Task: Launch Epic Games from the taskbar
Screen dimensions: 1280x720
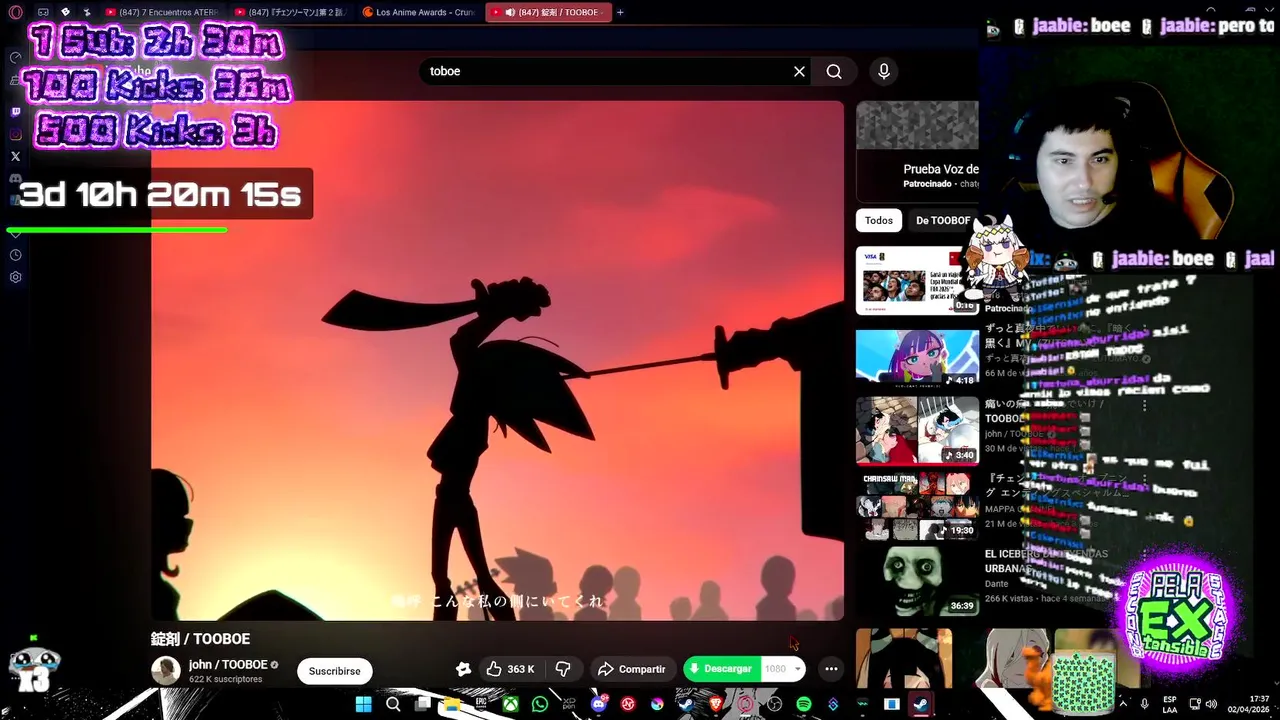Action: click(481, 705)
